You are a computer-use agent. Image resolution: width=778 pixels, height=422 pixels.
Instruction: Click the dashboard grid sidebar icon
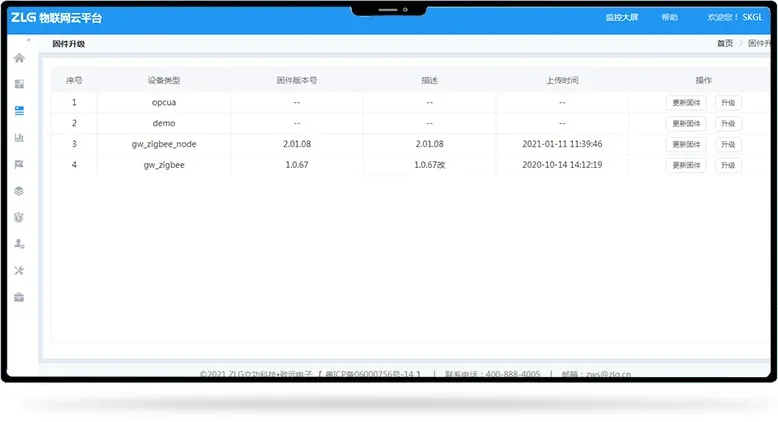pyautogui.click(x=19, y=84)
